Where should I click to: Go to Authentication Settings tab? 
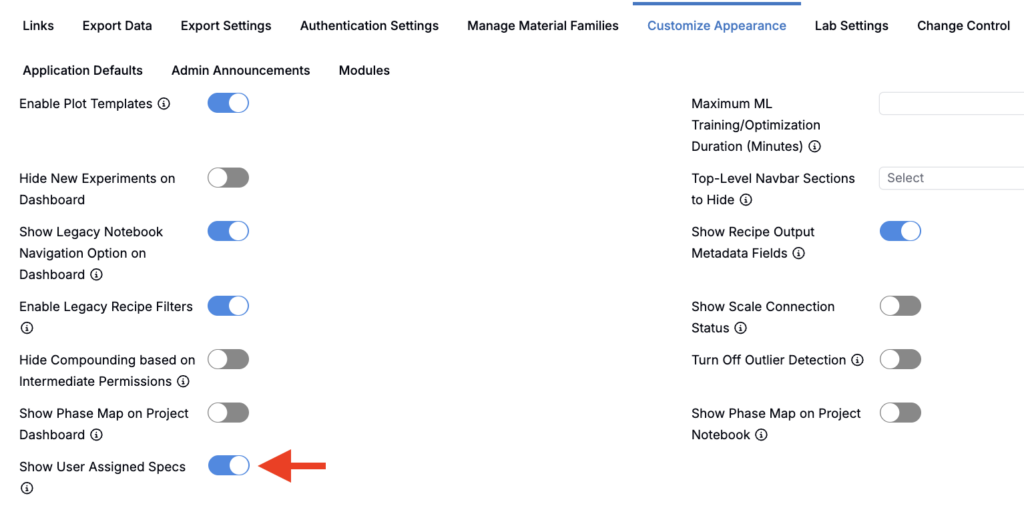pos(369,26)
